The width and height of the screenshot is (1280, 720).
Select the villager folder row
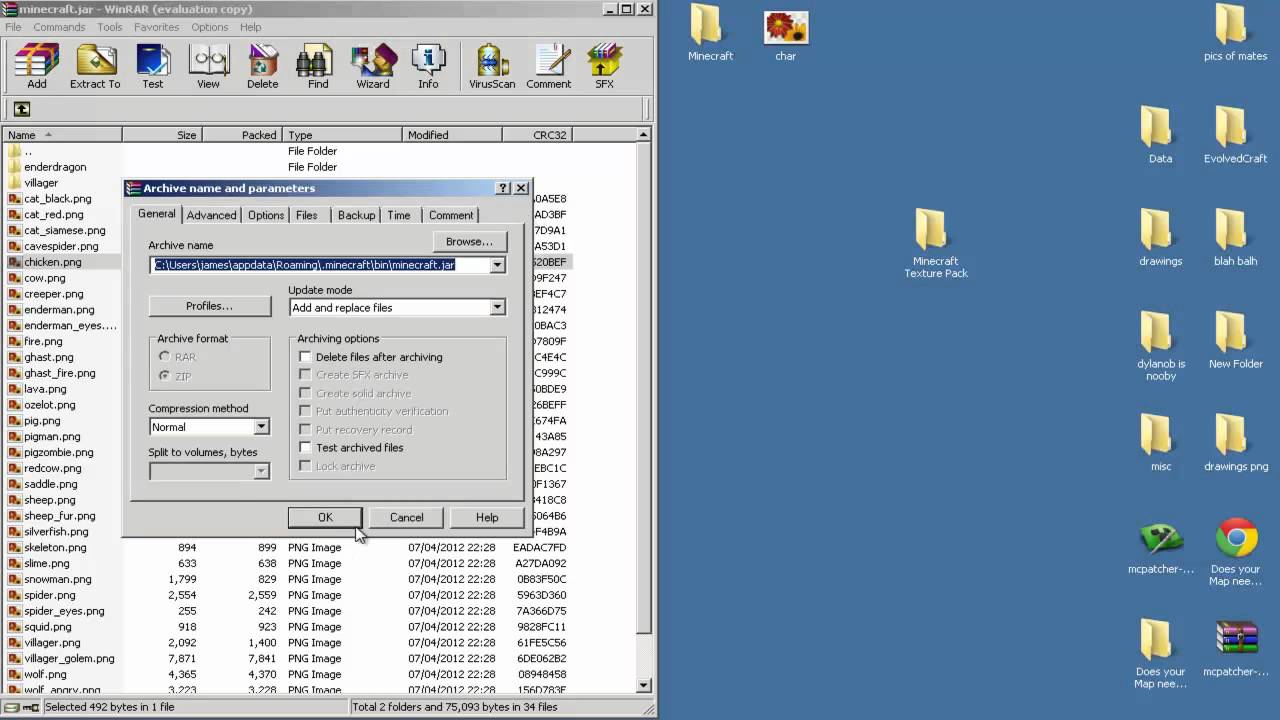(41, 183)
